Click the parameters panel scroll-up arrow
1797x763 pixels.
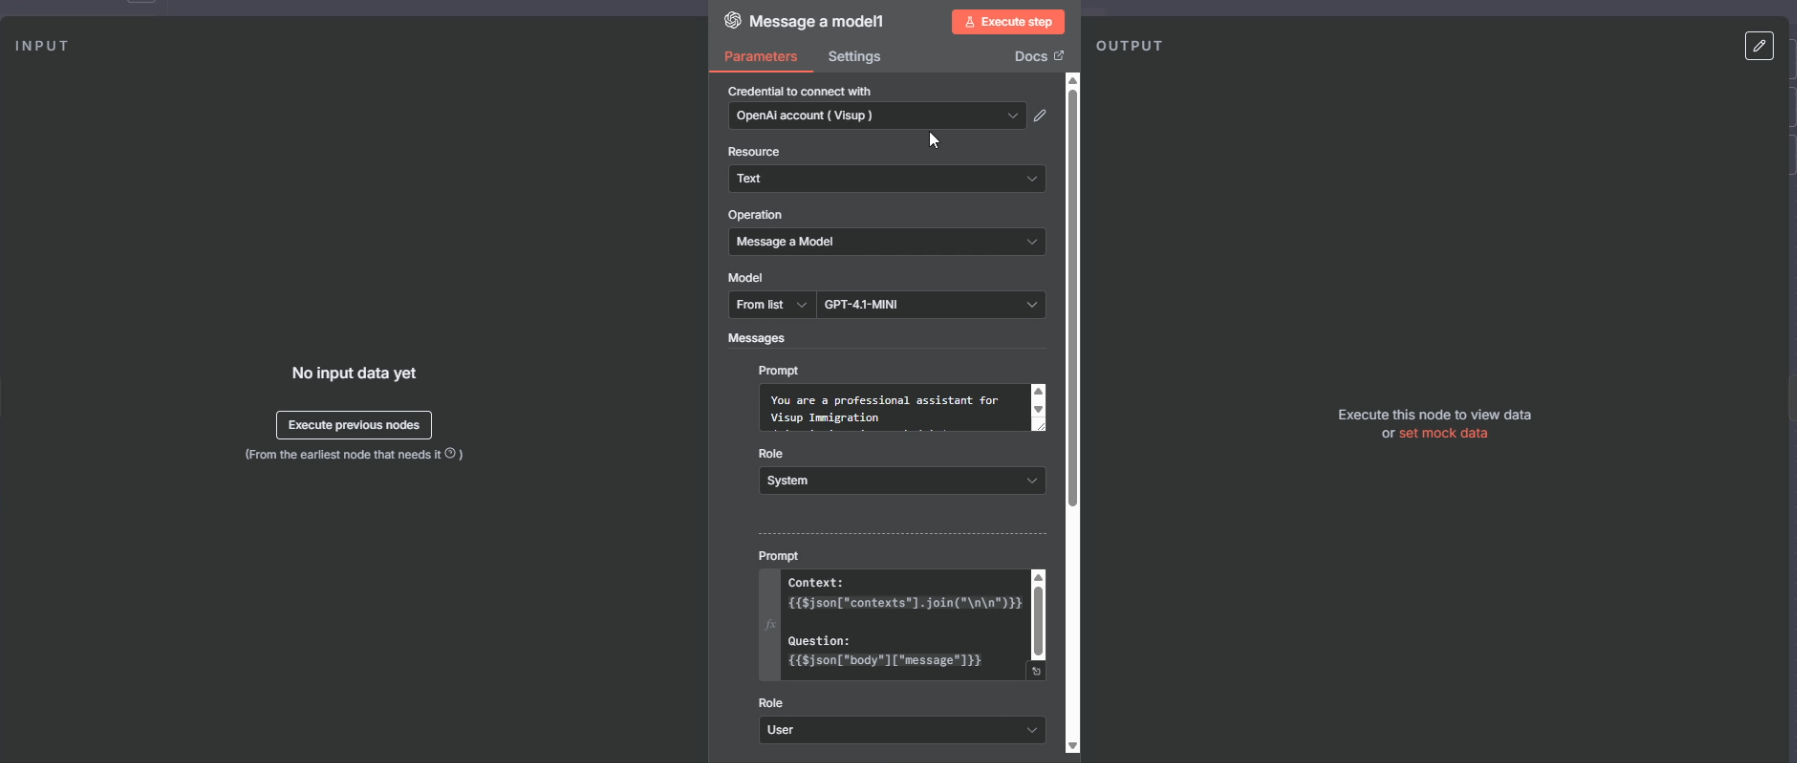[x=1073, y=80]
